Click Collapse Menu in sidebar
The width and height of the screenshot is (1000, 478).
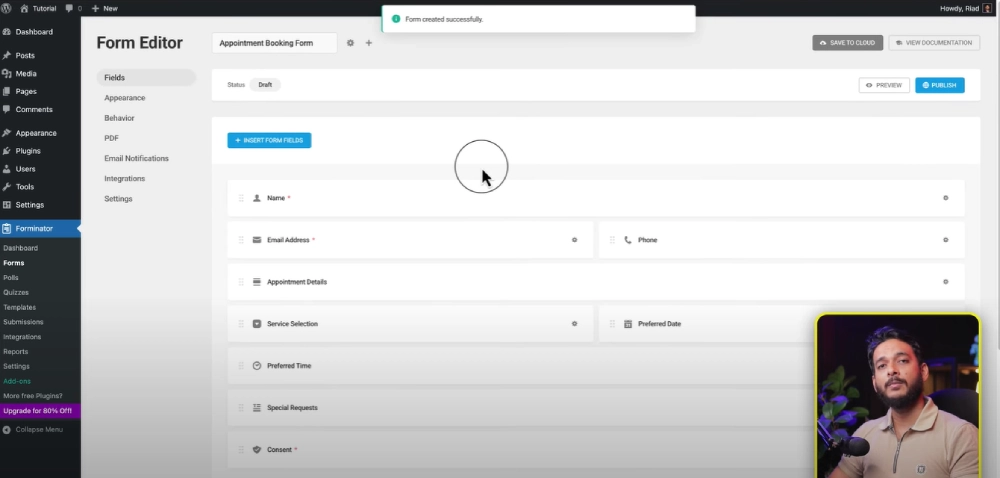[33, 430]
